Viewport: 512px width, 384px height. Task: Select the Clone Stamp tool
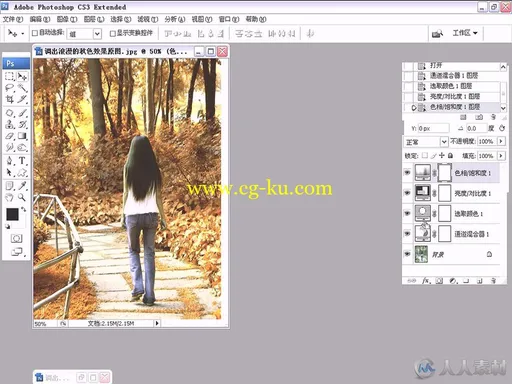(10, 125)
